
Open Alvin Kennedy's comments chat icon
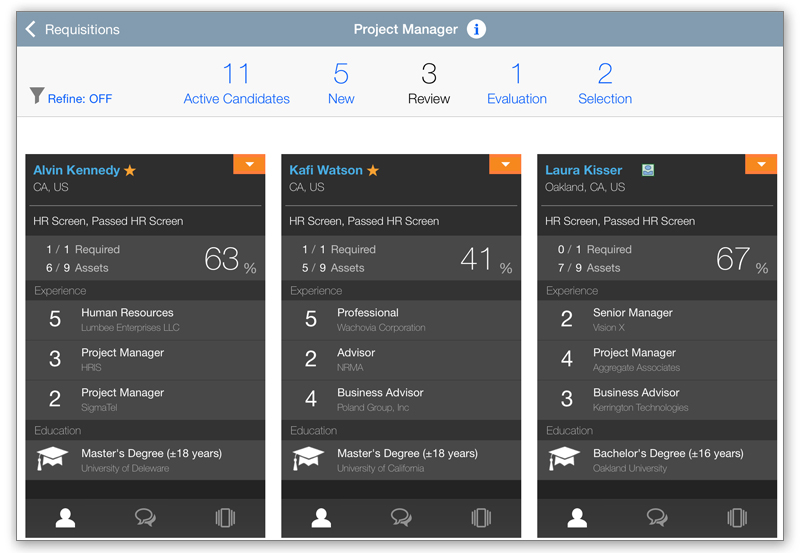pos(145,518)
